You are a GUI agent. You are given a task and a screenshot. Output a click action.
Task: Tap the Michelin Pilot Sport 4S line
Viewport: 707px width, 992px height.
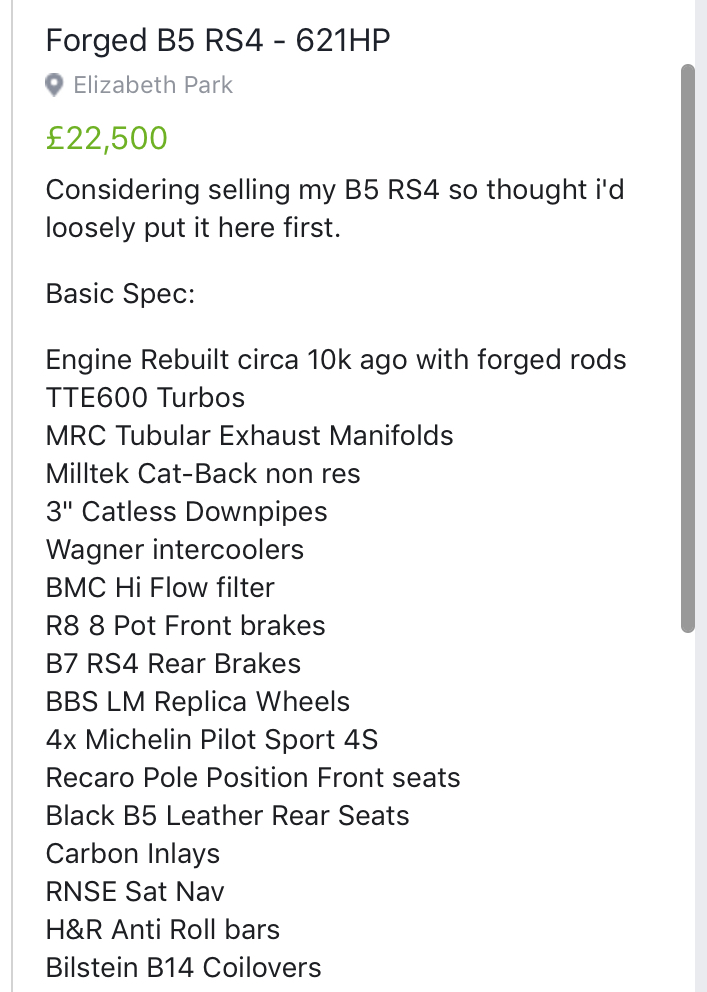click(212, 740)
